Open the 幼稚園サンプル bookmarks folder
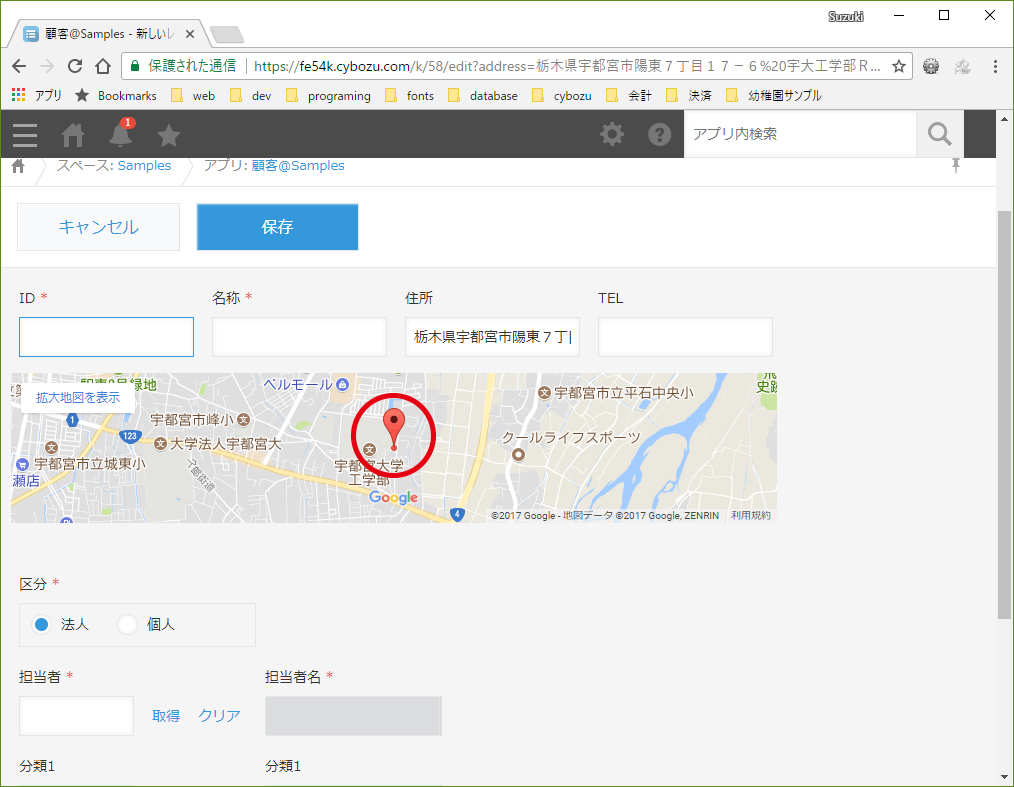The image size is (1014, 787). point(773,96)
